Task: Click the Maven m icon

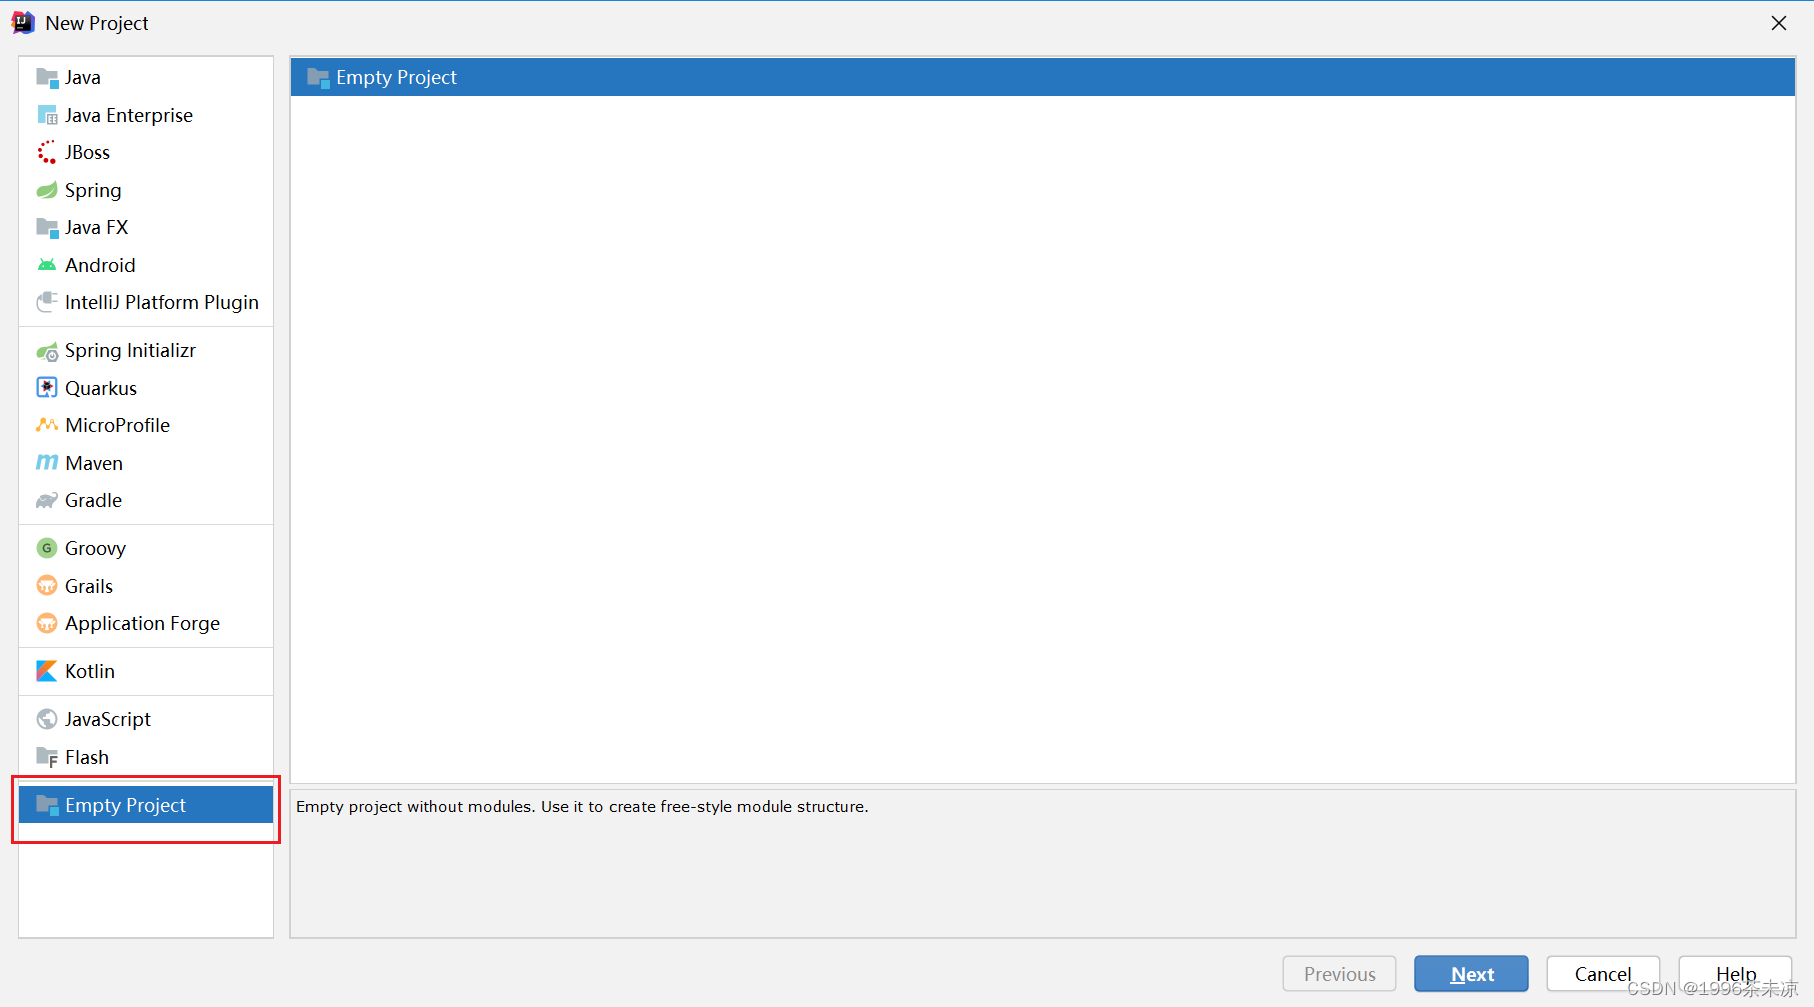Action: click(47, 463)
